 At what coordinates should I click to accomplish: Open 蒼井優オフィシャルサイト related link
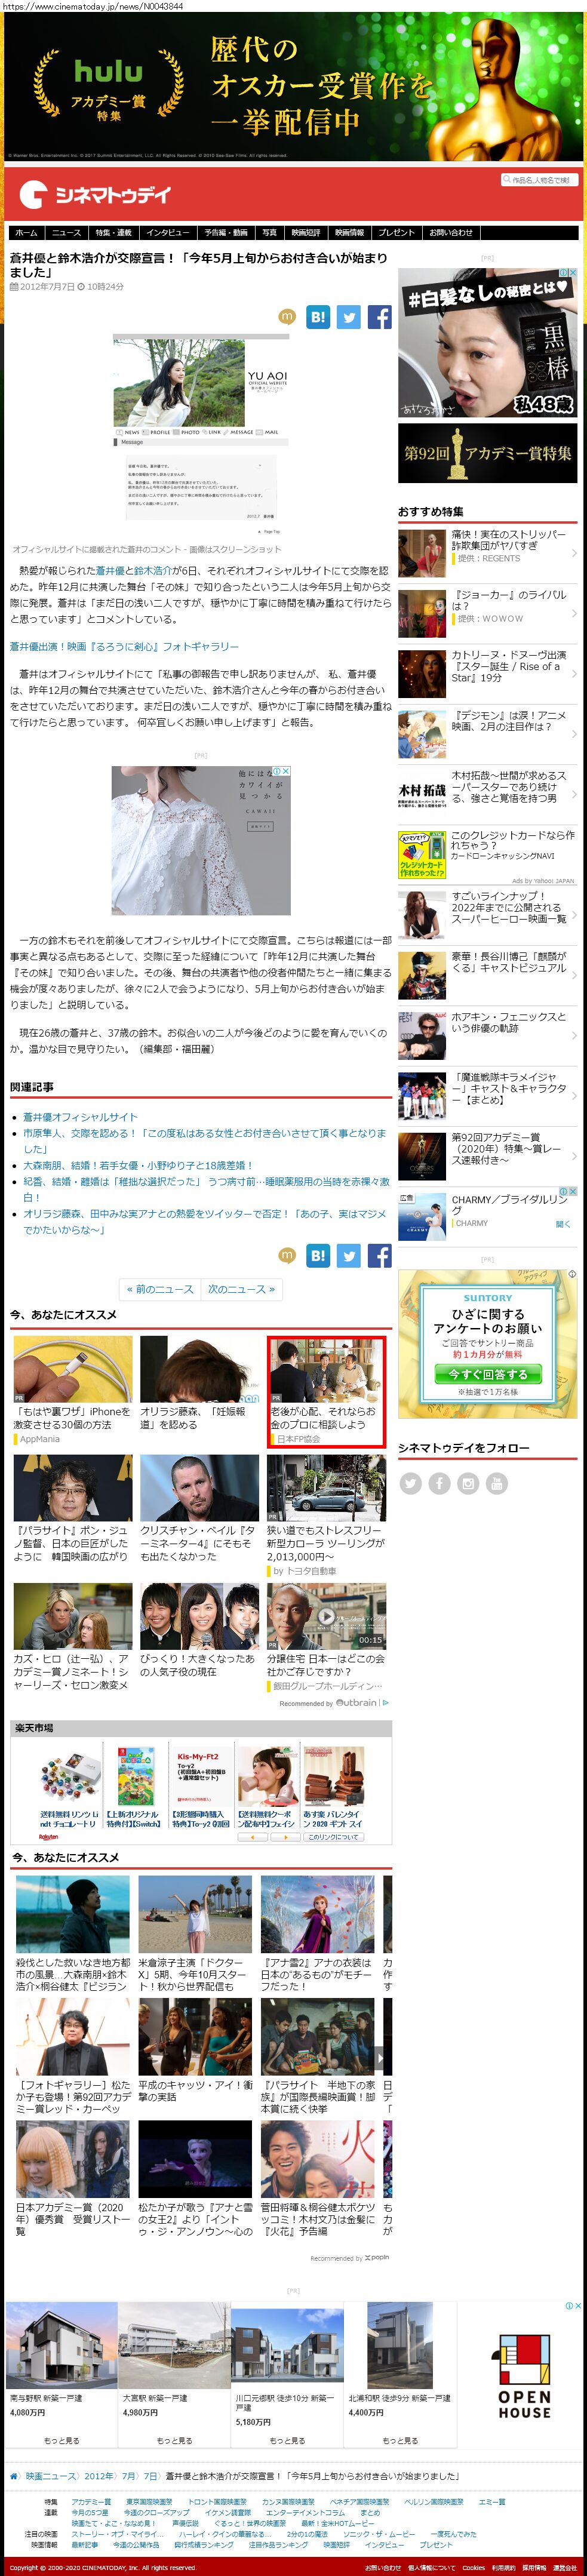pyautogui.click(x=81, y=1116)
